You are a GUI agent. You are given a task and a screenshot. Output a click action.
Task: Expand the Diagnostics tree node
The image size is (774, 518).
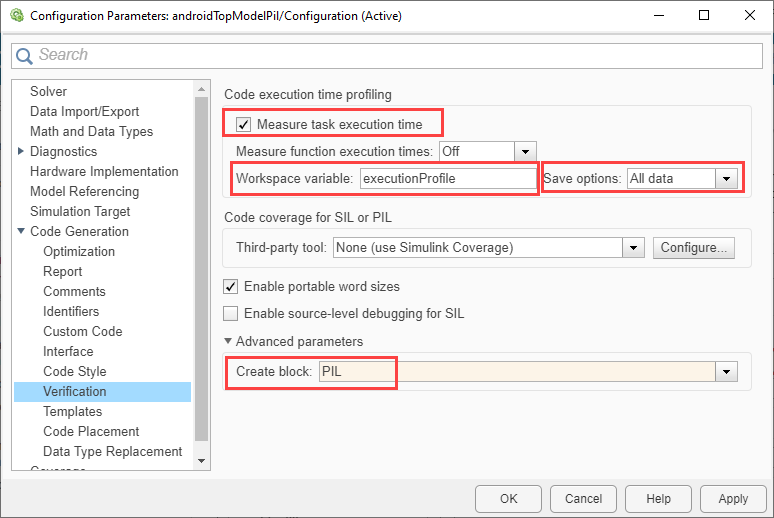(x=22, y=152)
